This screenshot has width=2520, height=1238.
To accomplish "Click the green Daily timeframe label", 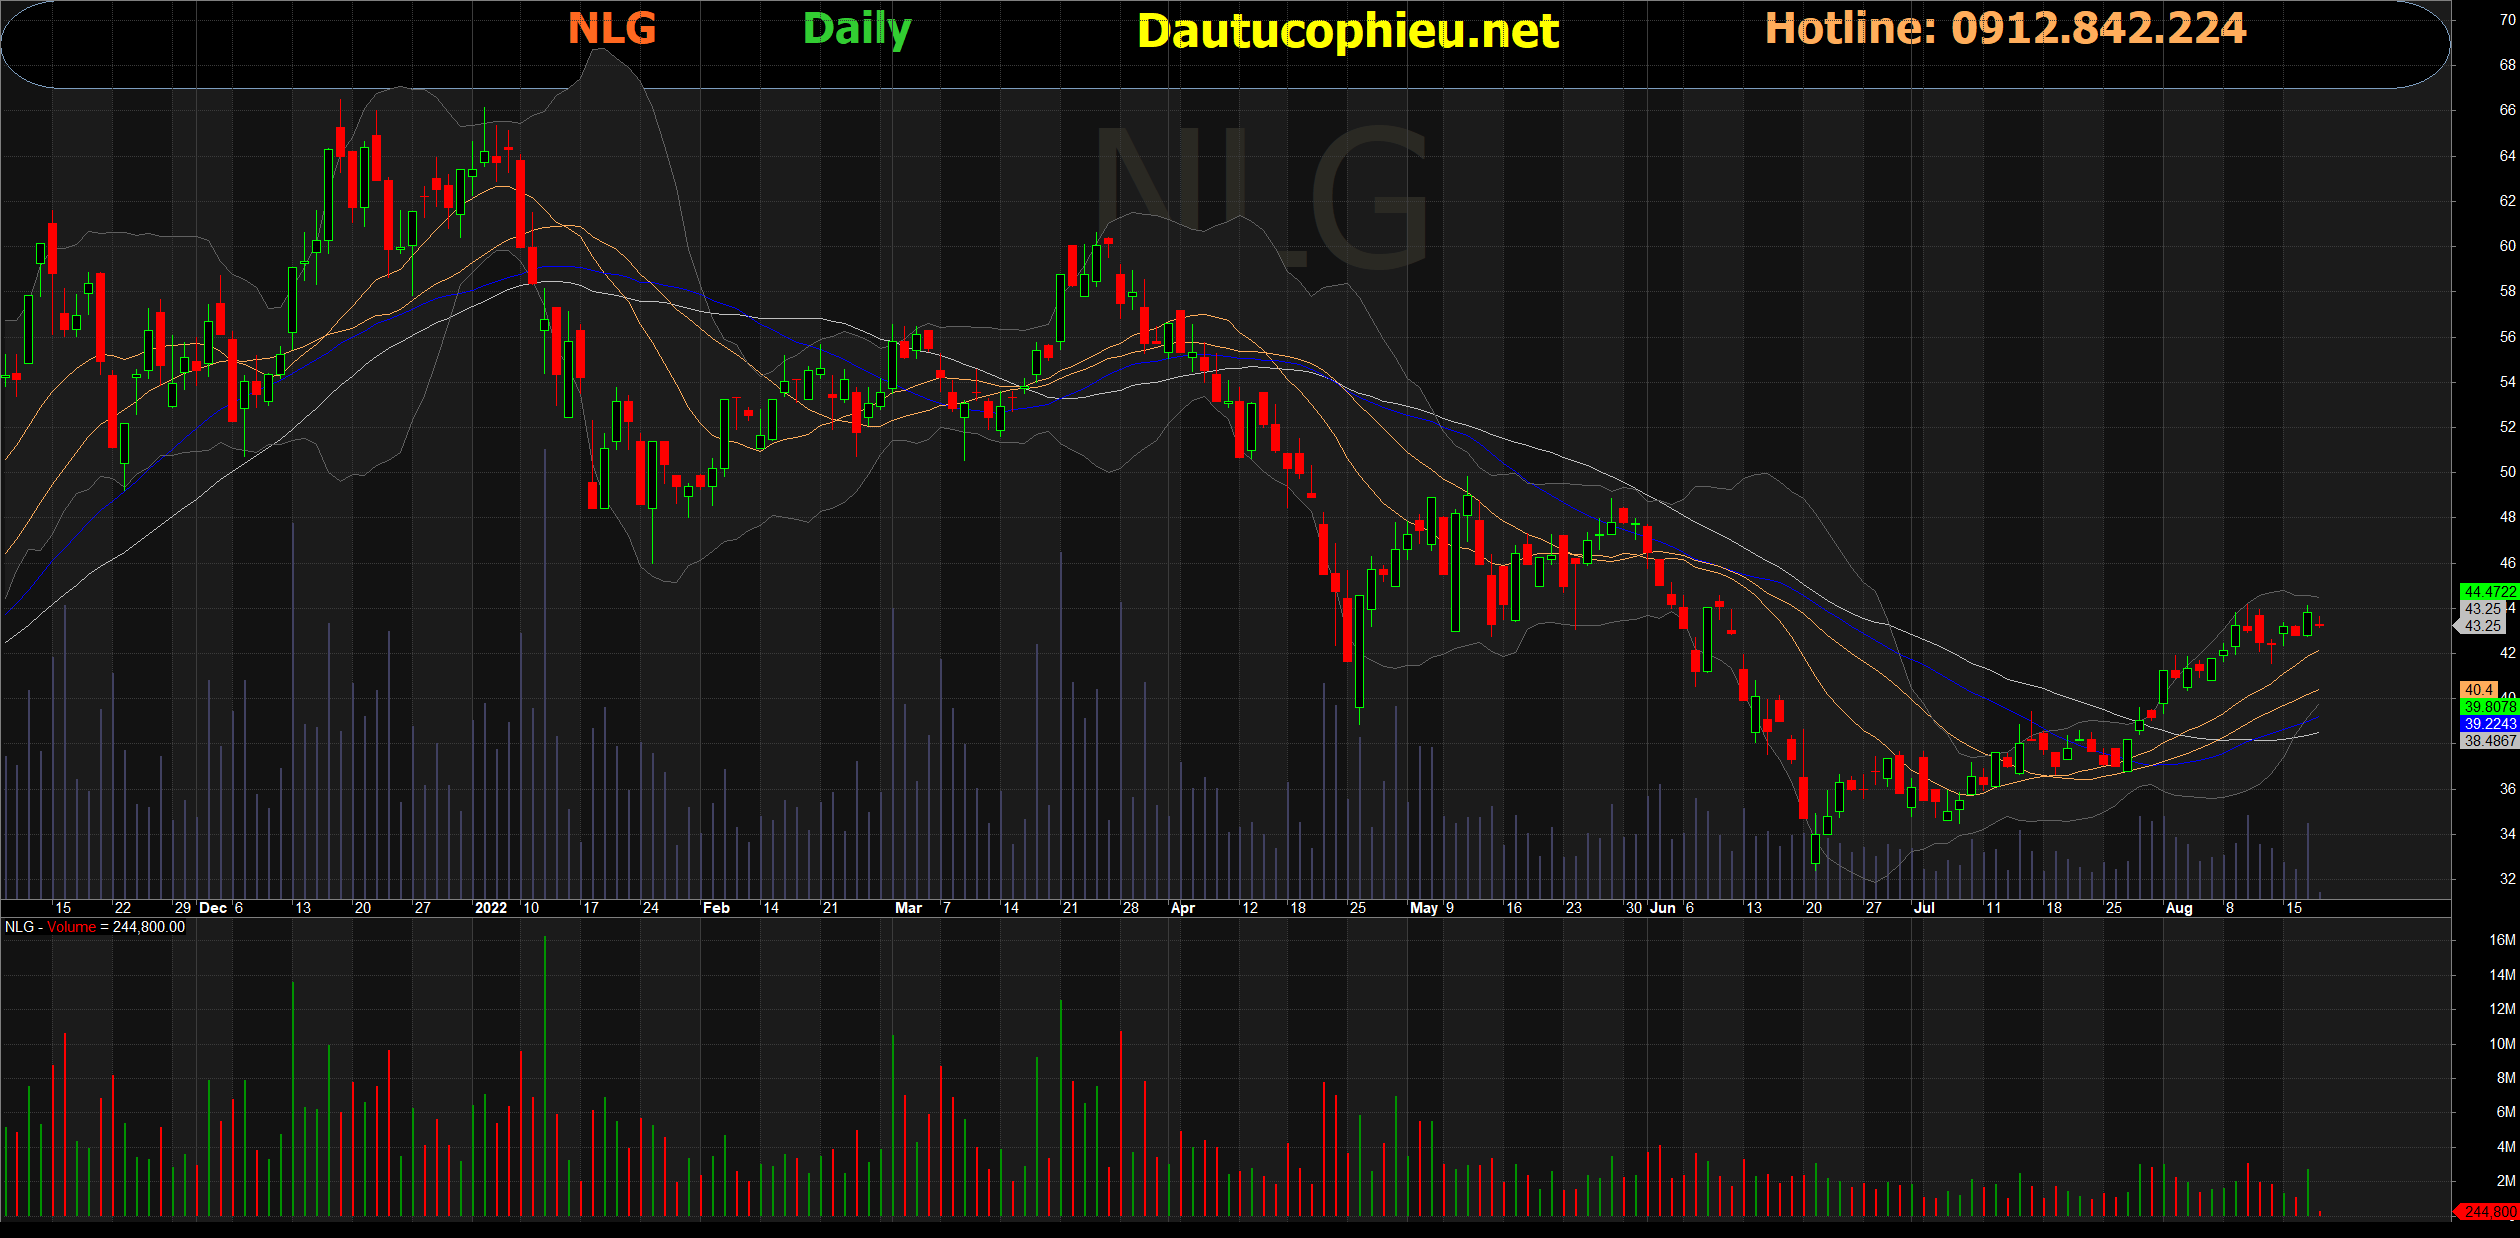I will [x=857, y=29].
